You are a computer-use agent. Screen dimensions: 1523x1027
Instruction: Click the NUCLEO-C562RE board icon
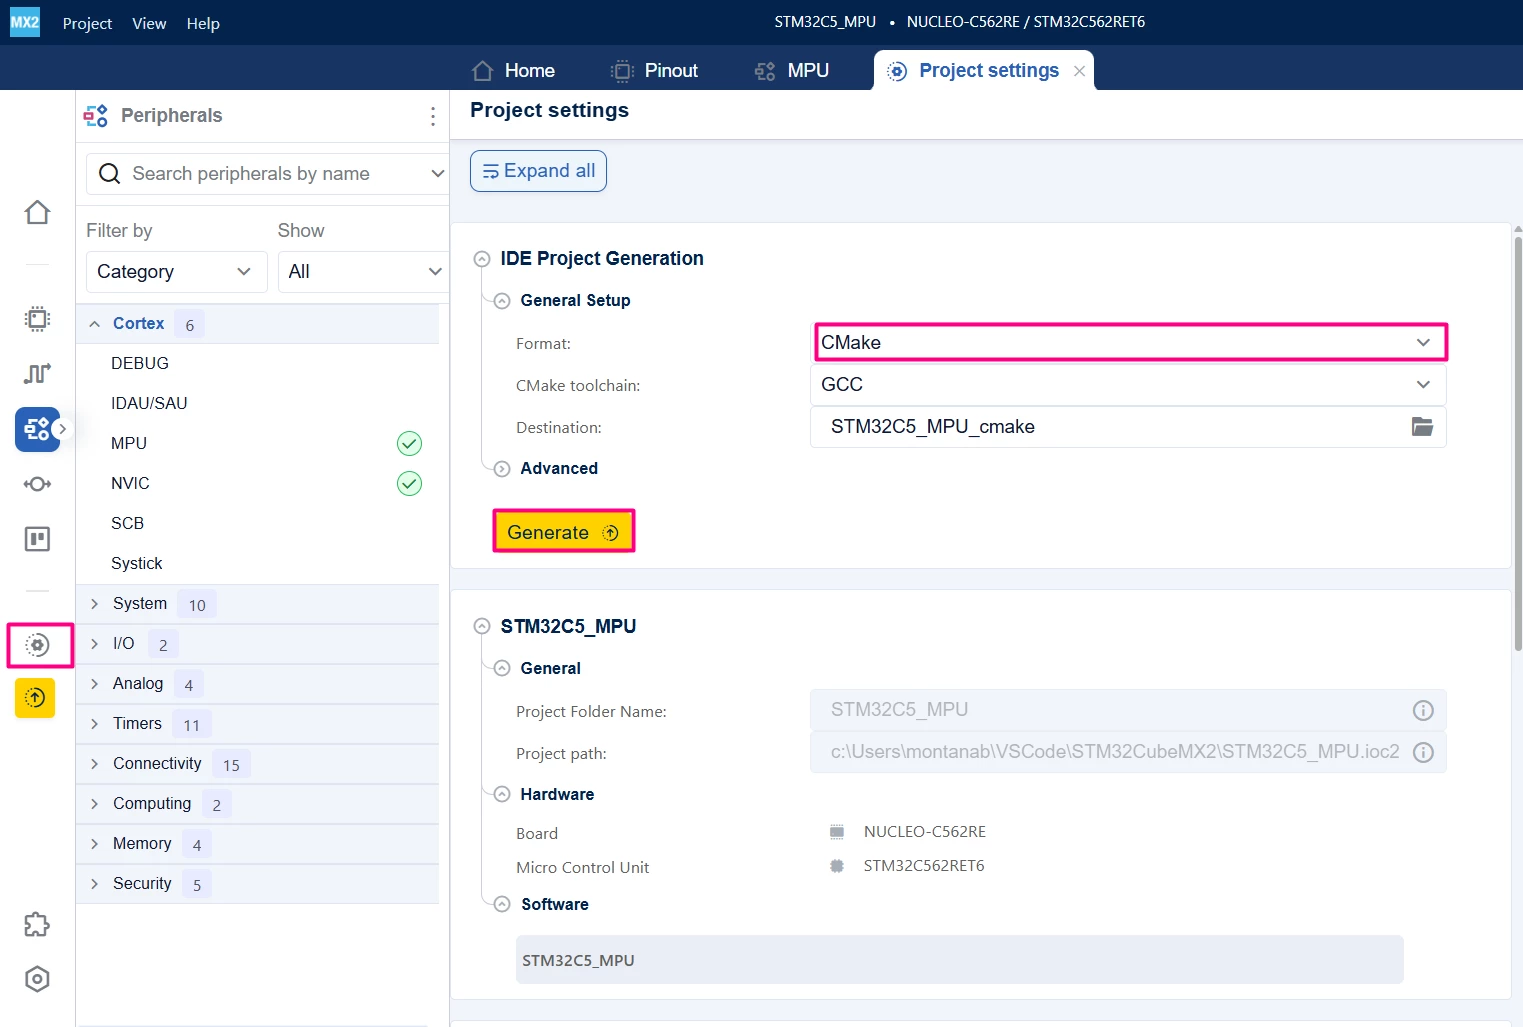837,832
